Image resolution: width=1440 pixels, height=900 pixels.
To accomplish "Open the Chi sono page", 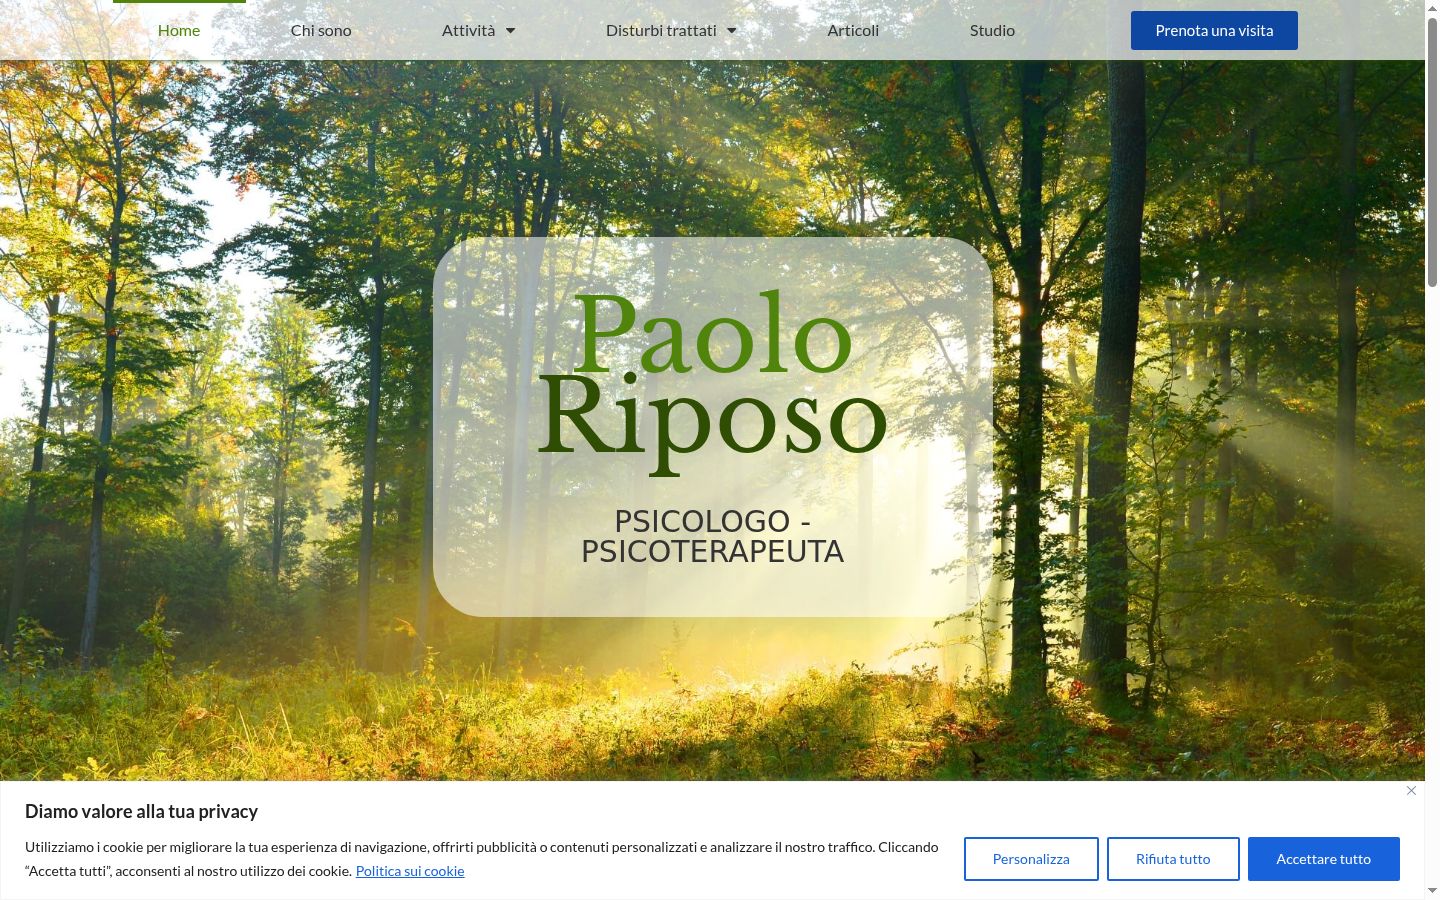I will click(321, 30).
